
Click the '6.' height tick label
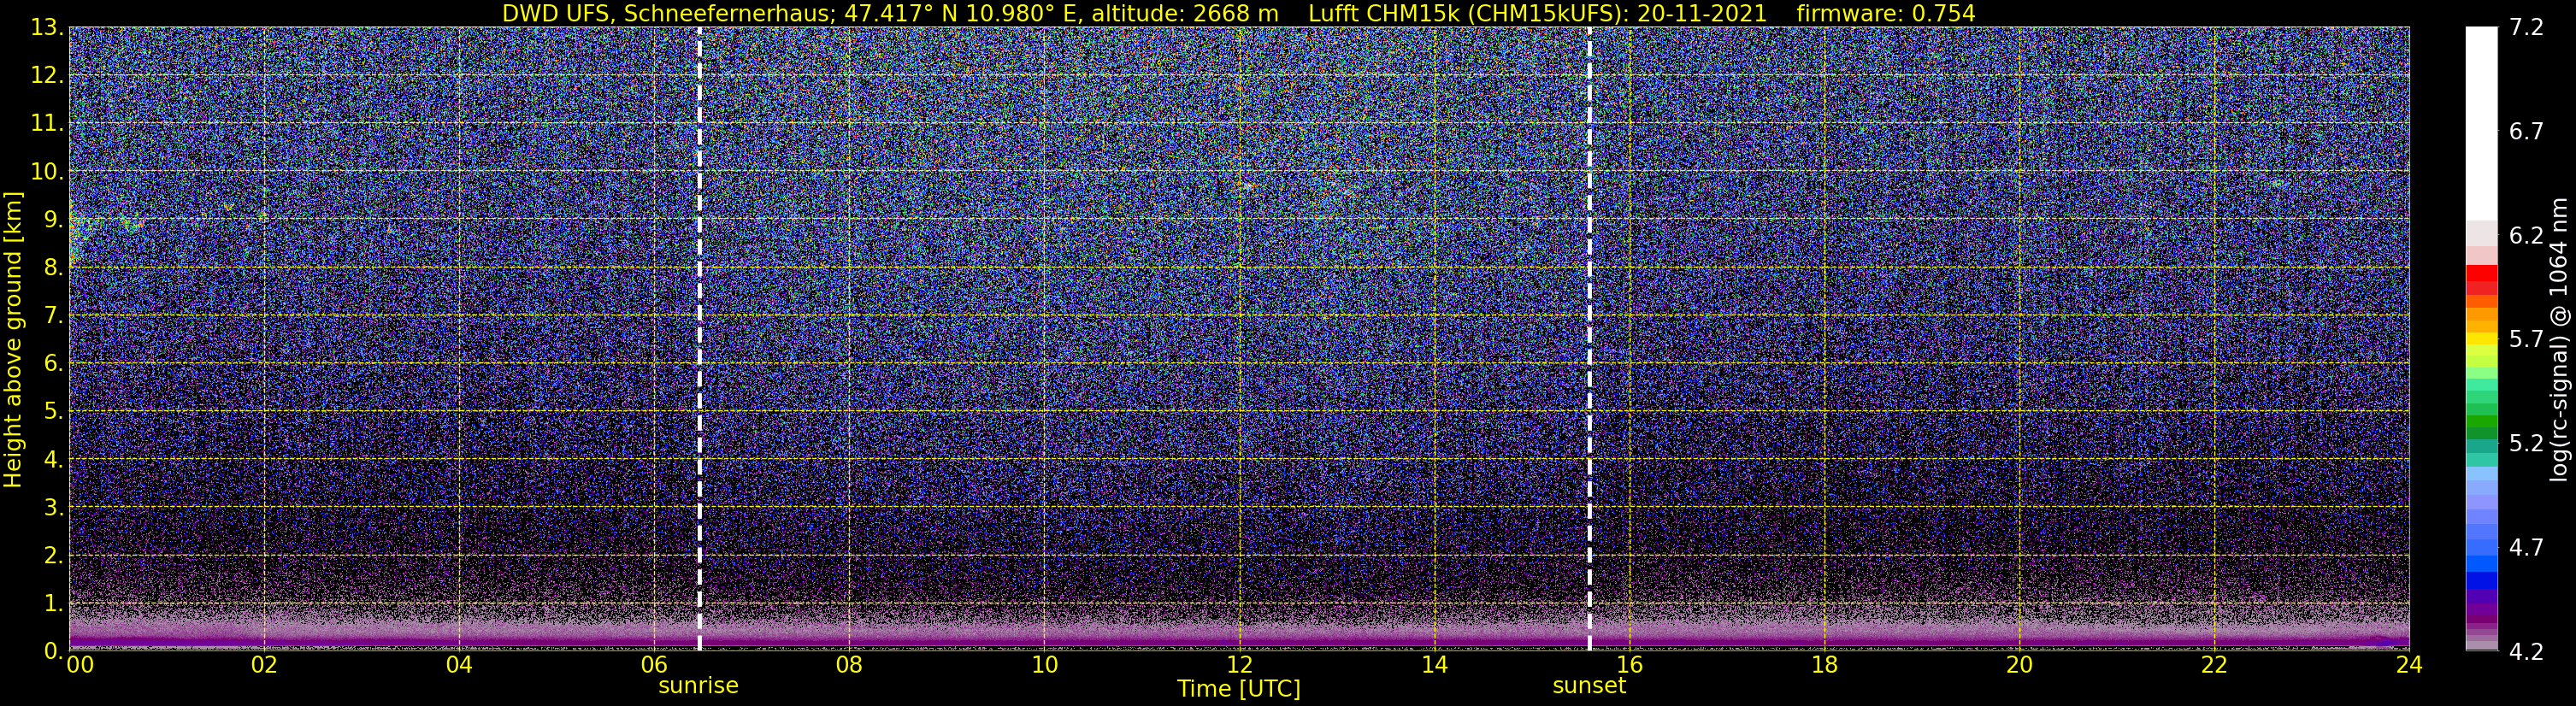pos(53,364)
